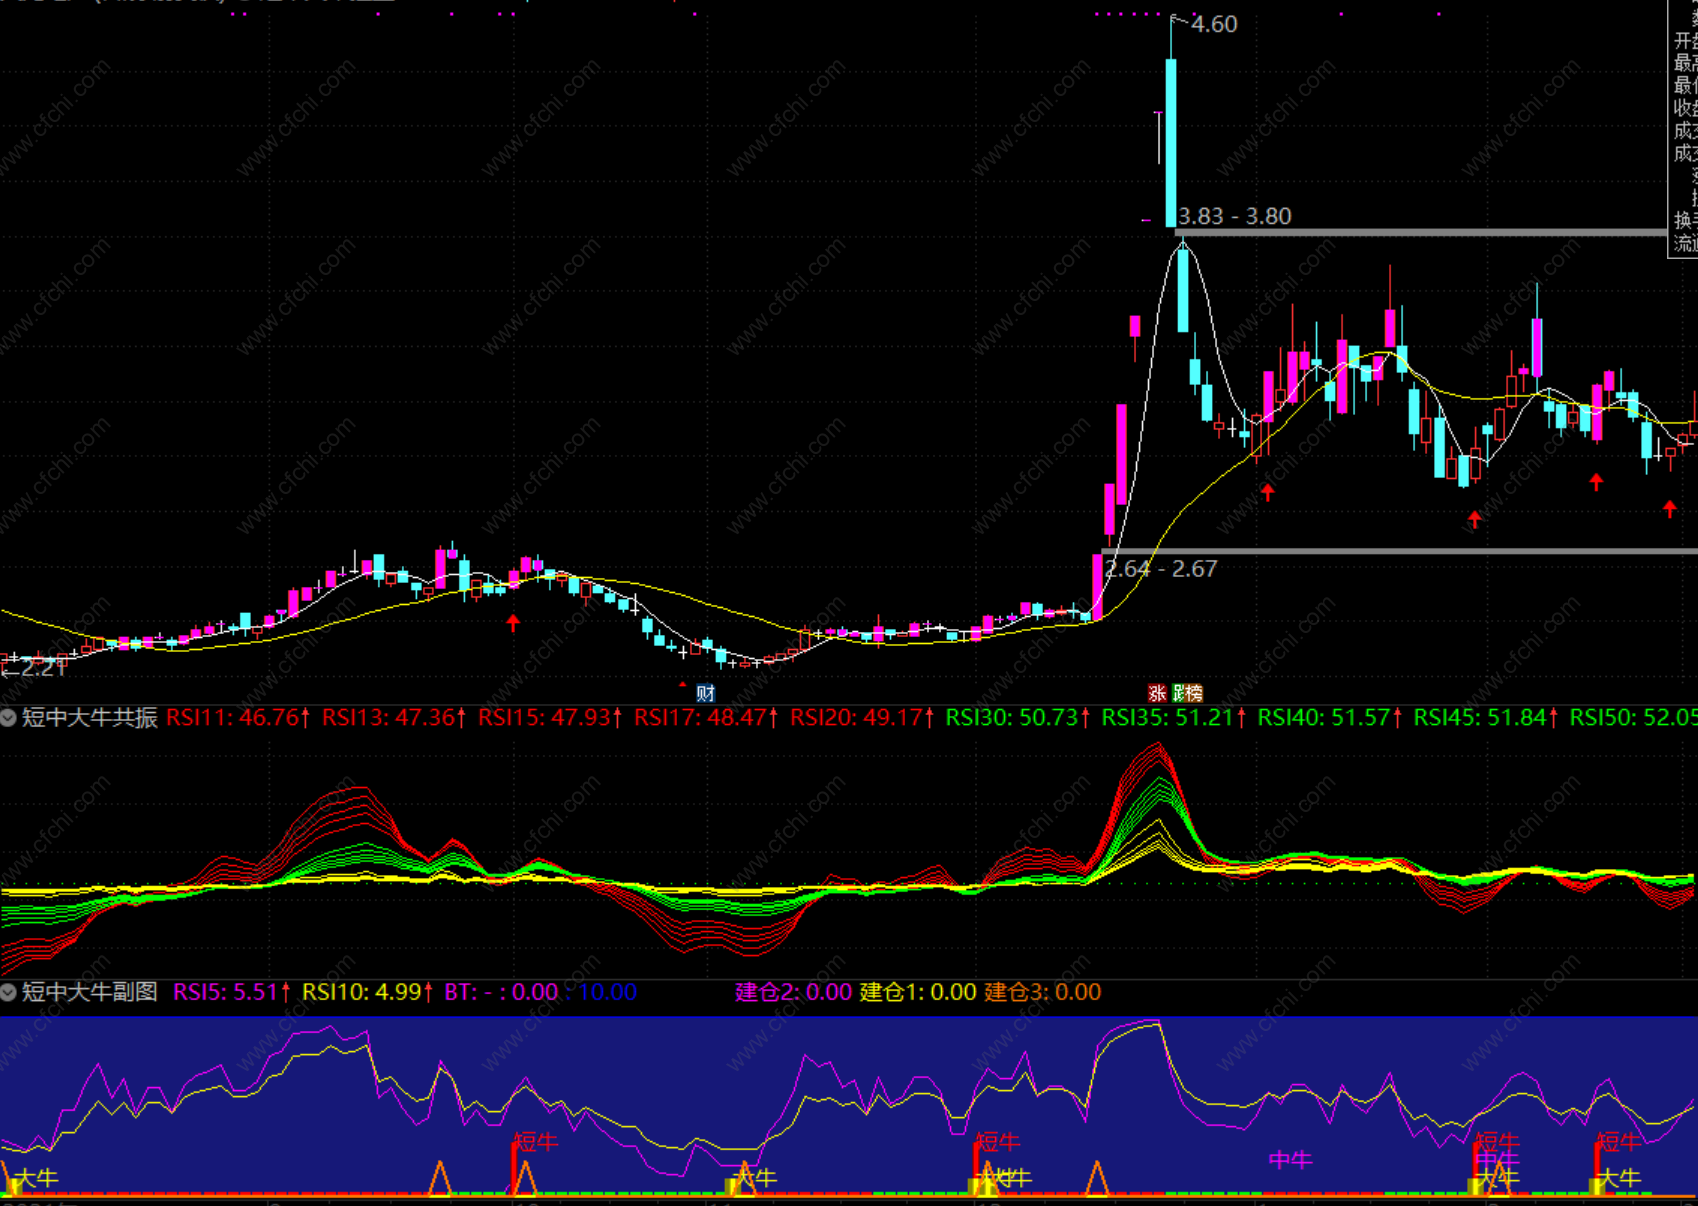Click the orange triangle signal under 短牛 label
Screen dimensions: 1698x1206
525,1178
